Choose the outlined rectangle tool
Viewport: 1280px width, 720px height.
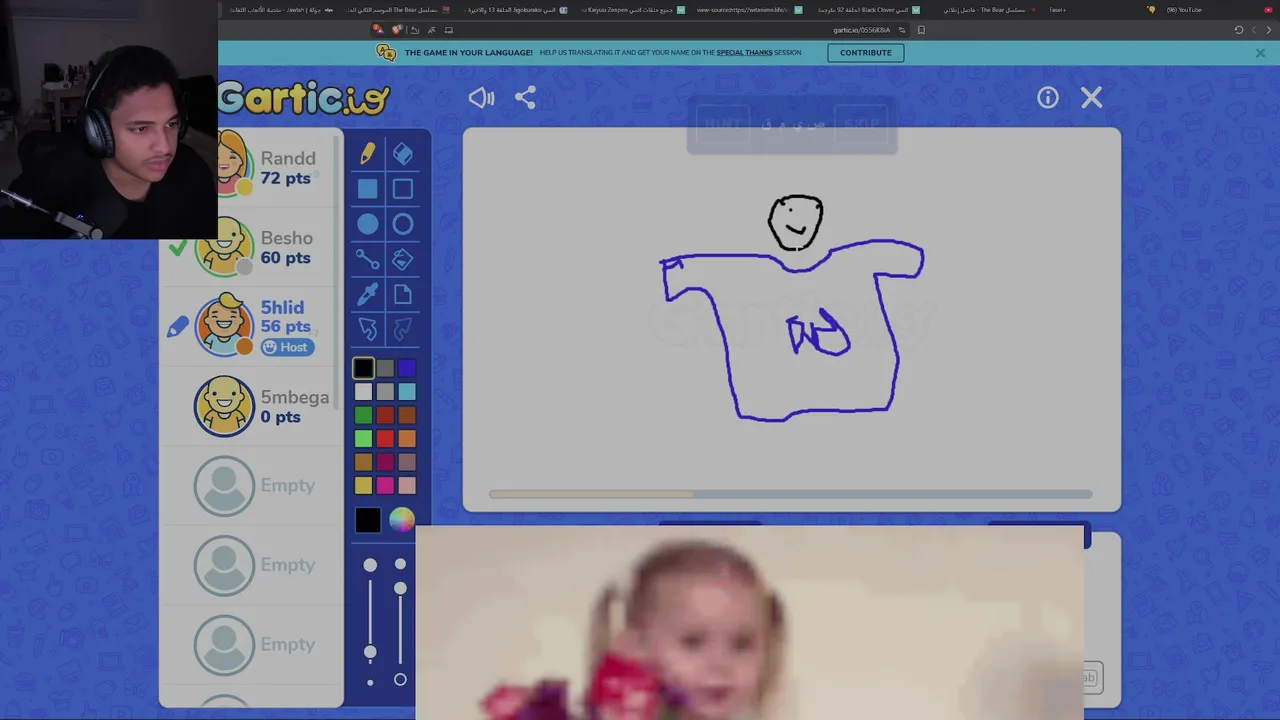tap(402, 189)
